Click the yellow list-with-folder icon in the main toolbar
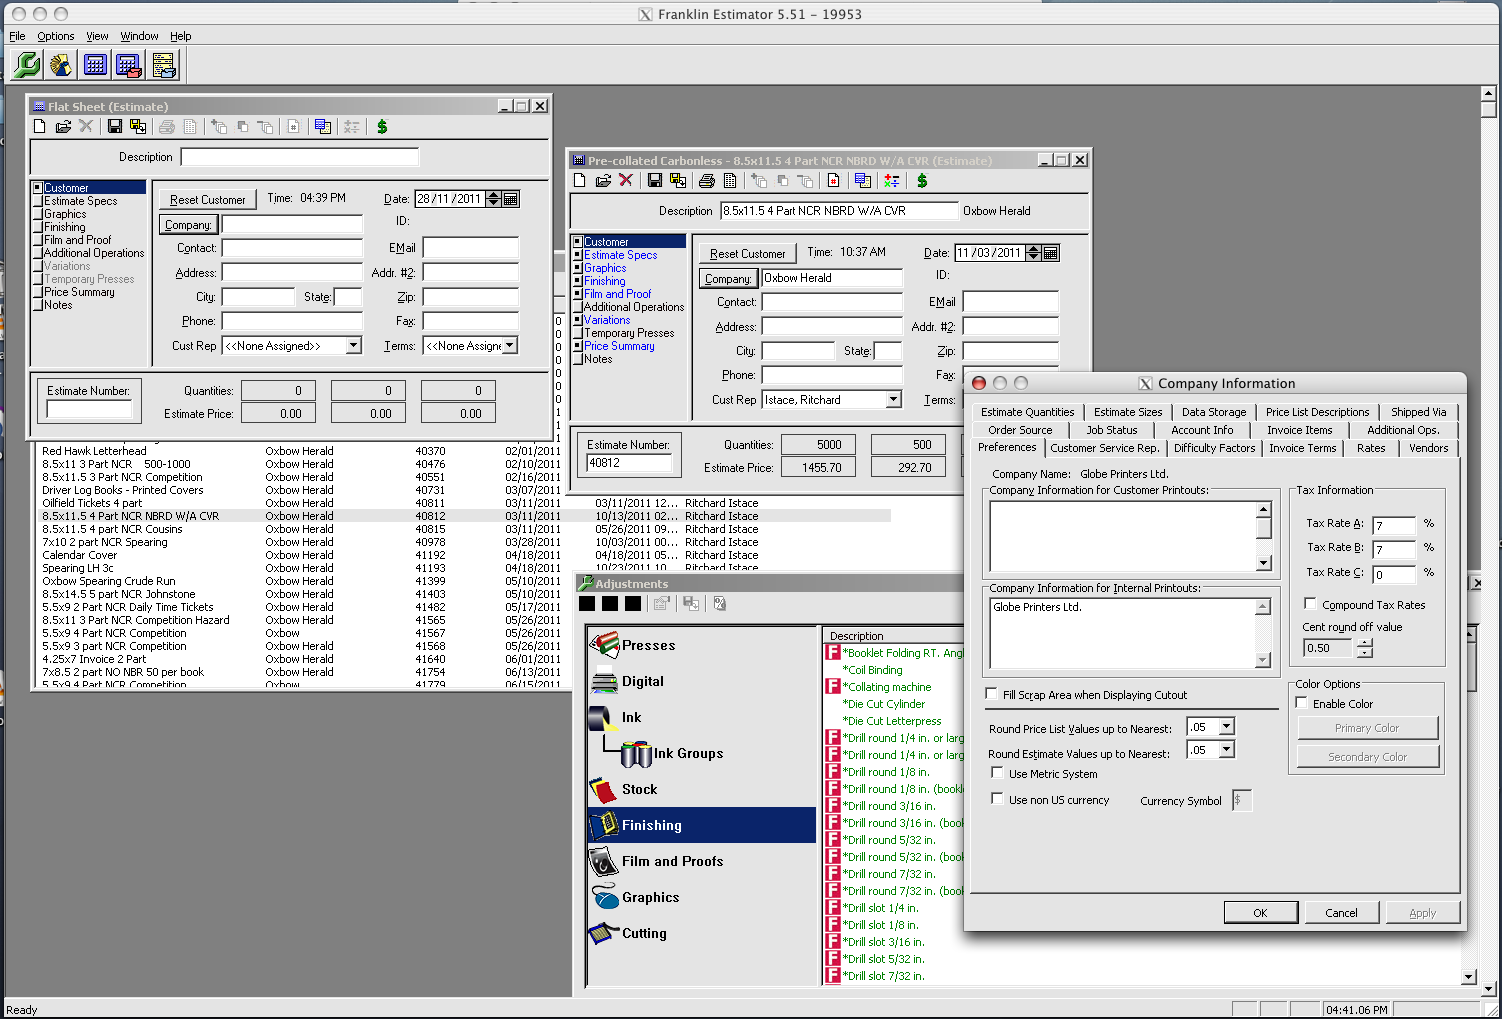This screenshot has height=1019, width=1502. 164,65
